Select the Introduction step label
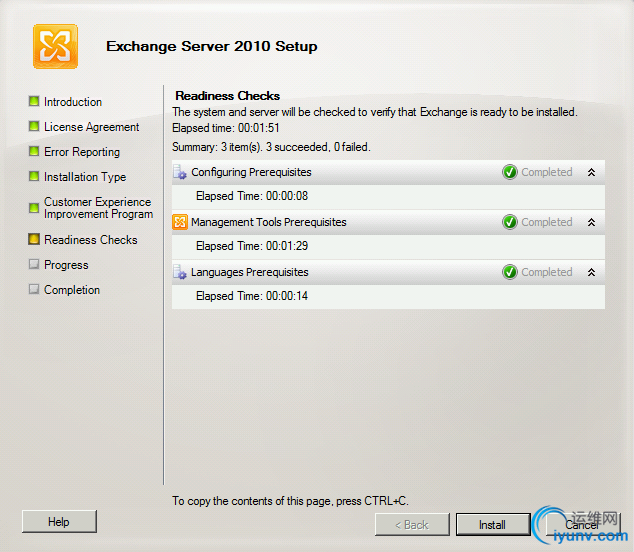The image size is (634, 552). 73,102
